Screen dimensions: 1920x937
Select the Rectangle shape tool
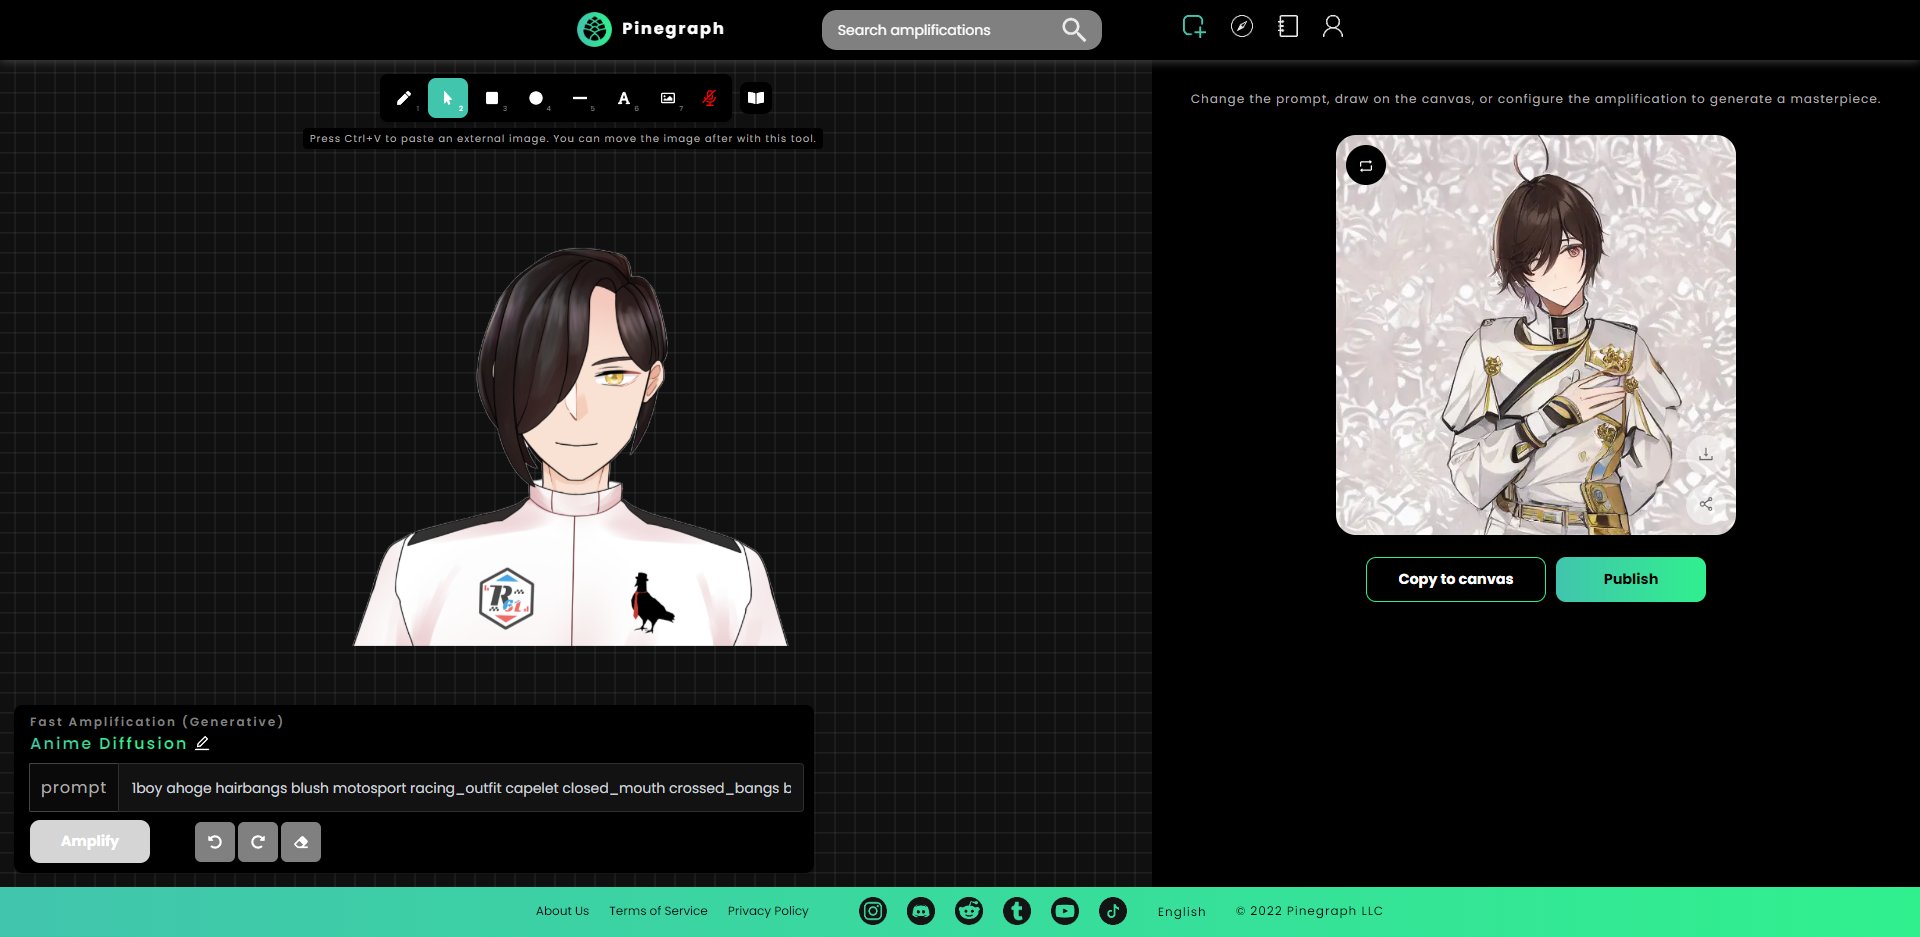click(492, 98)
